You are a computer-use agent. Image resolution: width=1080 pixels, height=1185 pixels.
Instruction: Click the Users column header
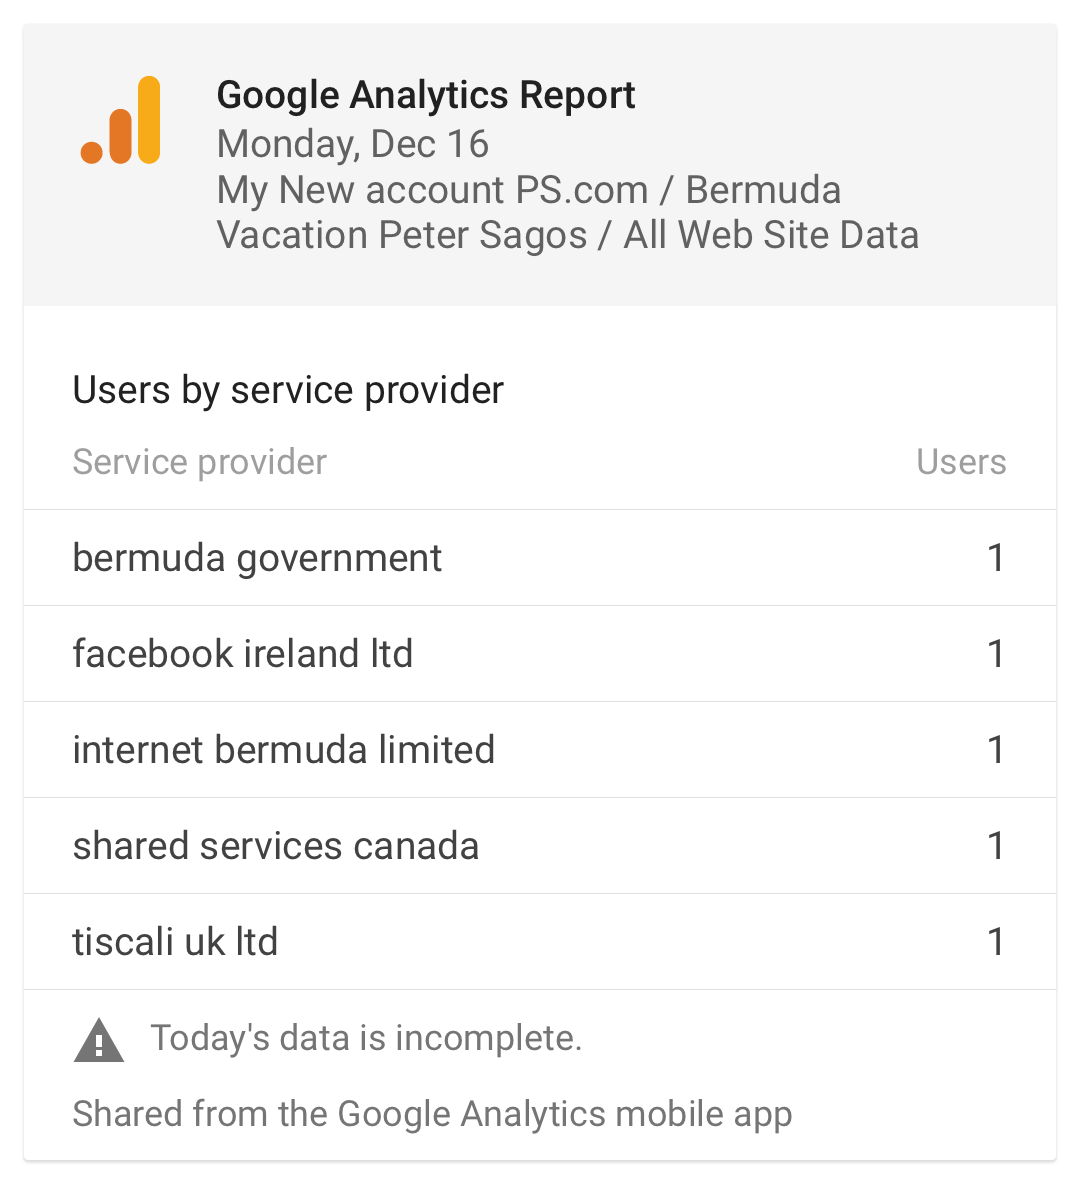[x=961, y=462]
